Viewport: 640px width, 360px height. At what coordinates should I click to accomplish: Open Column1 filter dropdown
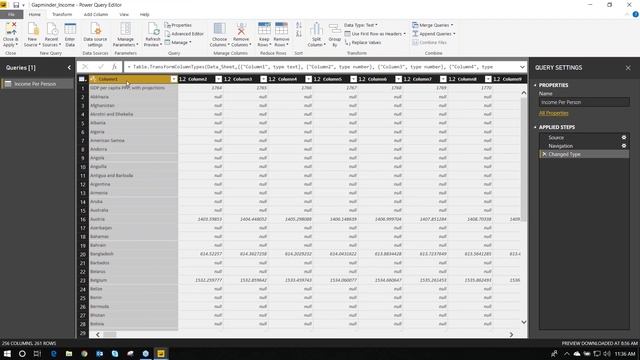click(174, 79)
